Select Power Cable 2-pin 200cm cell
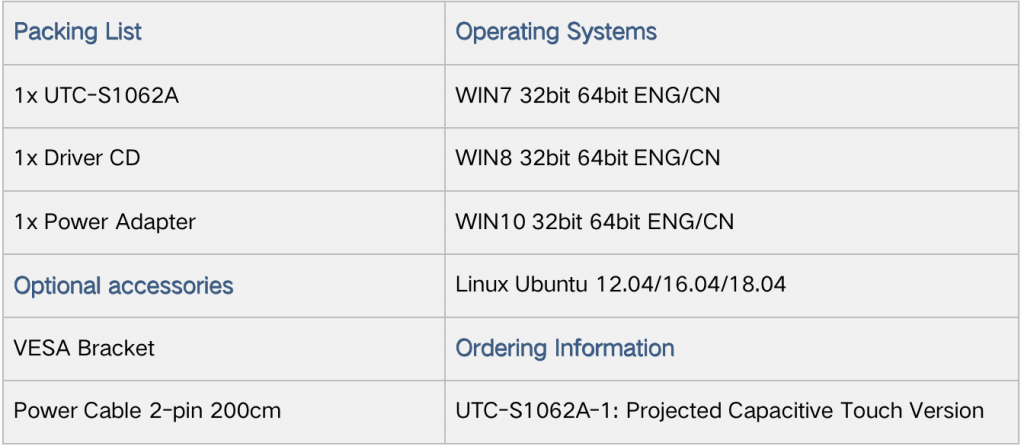Screen dimensions: 1024x446 [224, 412]
